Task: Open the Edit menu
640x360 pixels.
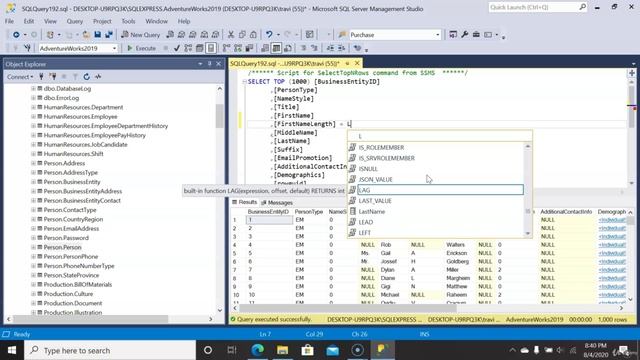Action: tap(29, 21)
